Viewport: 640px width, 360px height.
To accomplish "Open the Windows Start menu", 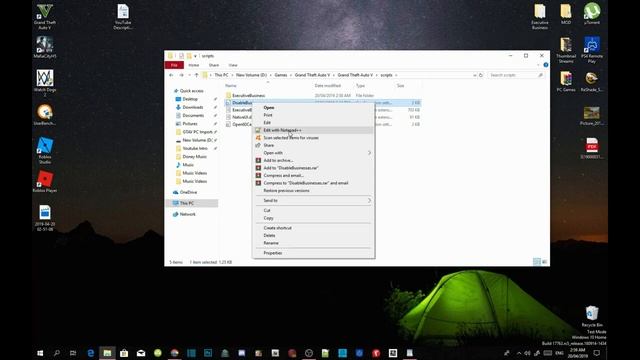I will [x=40, y=353].
